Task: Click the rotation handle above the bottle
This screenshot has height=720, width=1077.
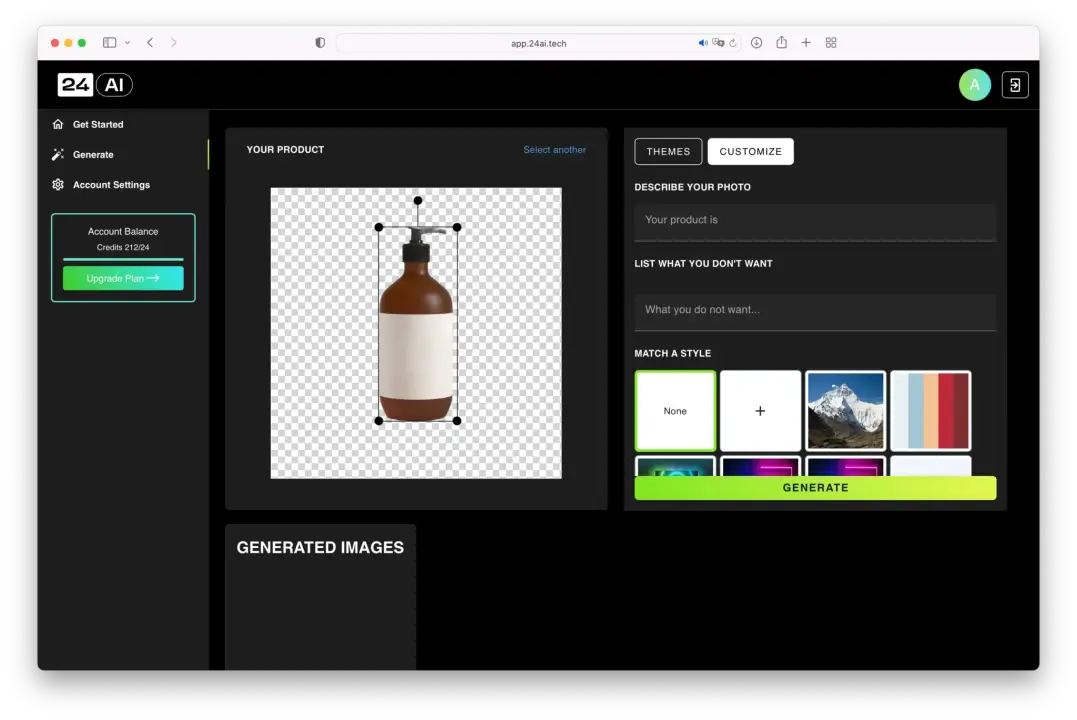Action: tap(418, 201)
